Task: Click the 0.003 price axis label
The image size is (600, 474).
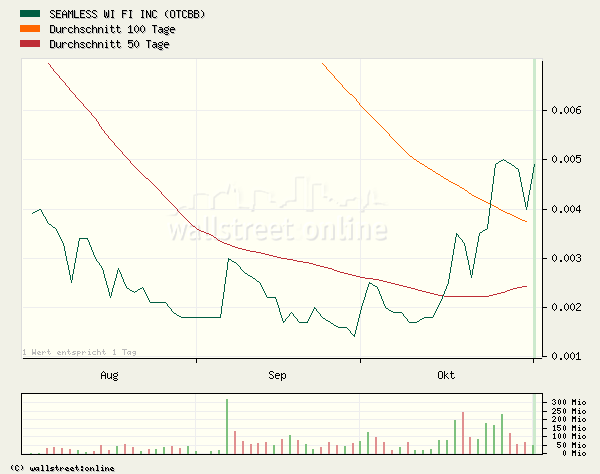Action: pos(567,258)
